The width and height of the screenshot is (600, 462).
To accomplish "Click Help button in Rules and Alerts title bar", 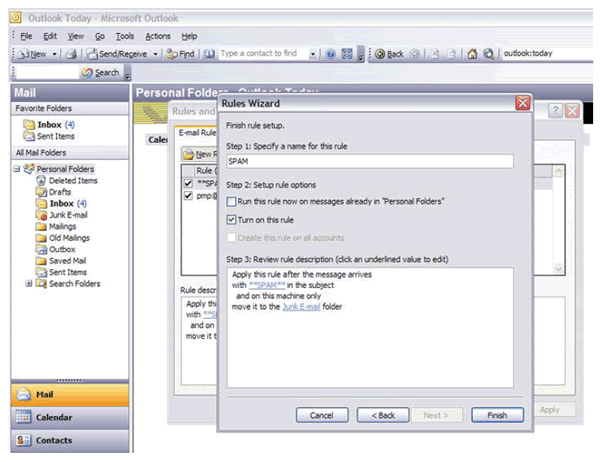I will pyautogui.click(x=556, y=111).
